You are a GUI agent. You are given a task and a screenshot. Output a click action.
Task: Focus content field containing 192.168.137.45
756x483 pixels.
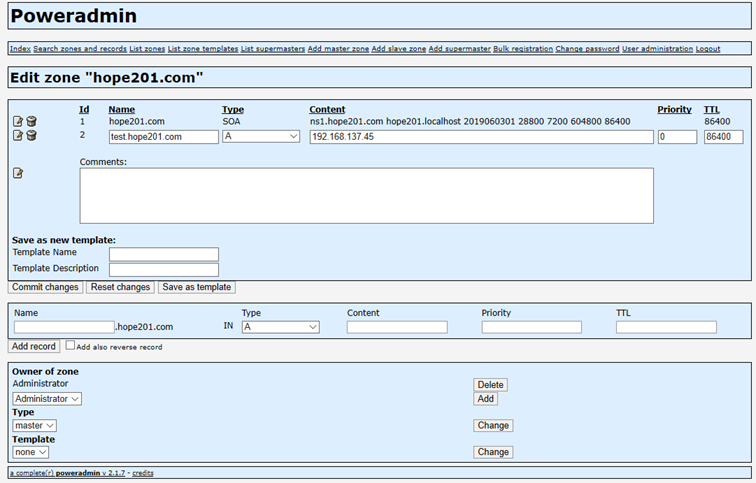[482, 137]
